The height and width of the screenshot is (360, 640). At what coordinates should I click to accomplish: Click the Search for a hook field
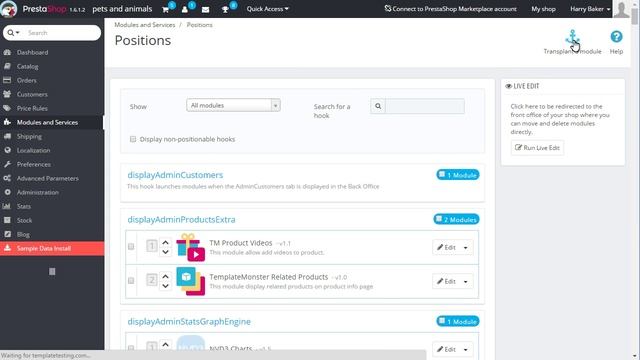coord(424,106)
